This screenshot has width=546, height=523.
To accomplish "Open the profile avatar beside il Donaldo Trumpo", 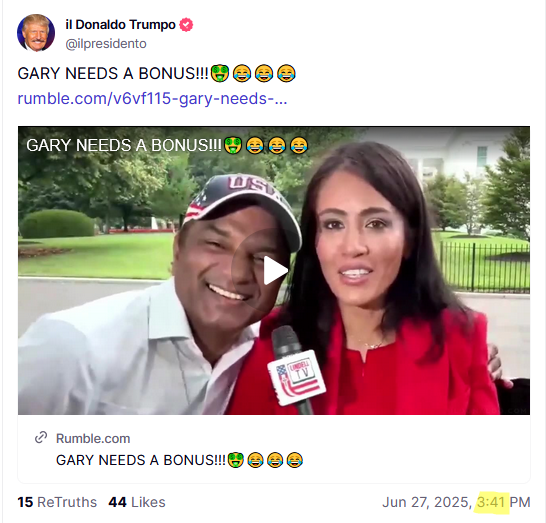I will [x=36, y=33].
